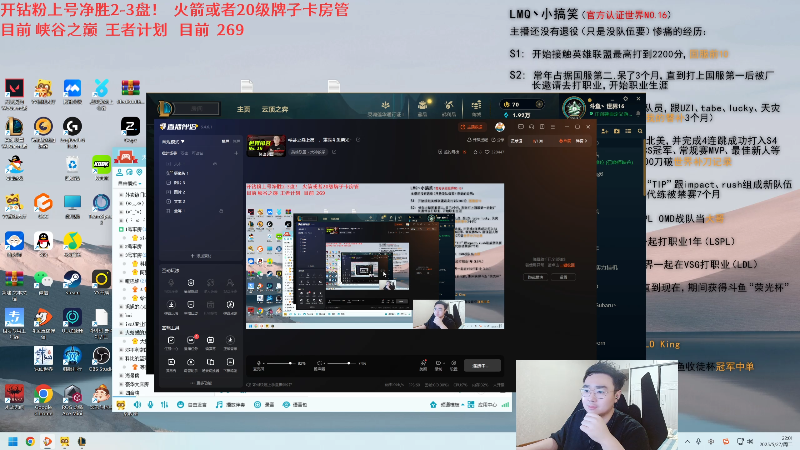Open the Windows Start button

(13, 441)
